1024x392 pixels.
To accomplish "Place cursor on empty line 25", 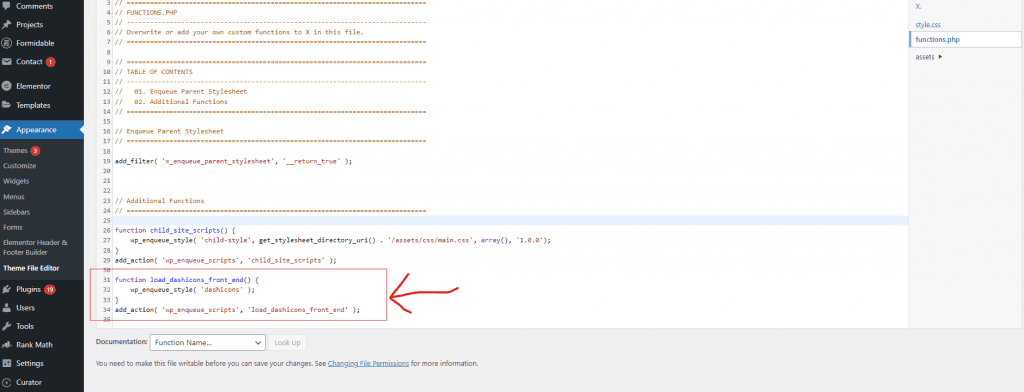I will point(511,220).
